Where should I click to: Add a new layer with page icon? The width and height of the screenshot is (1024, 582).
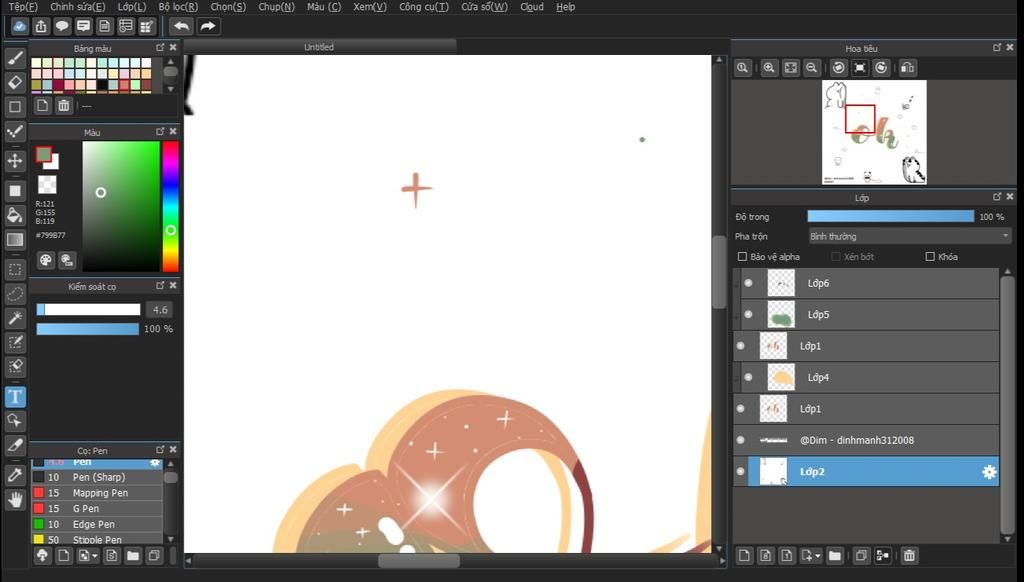point(744,556)
